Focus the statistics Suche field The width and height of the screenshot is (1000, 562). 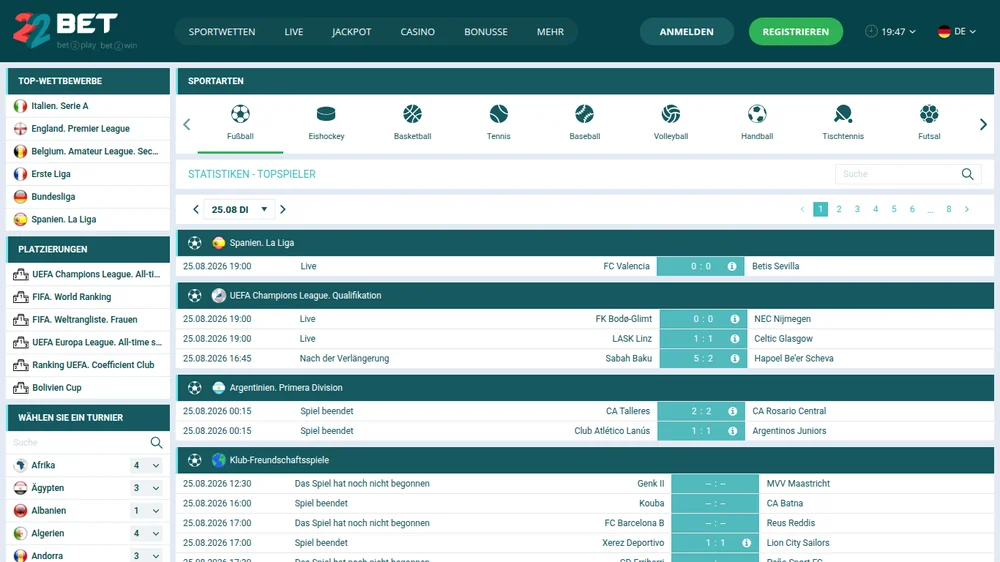[x=898, y=174]
